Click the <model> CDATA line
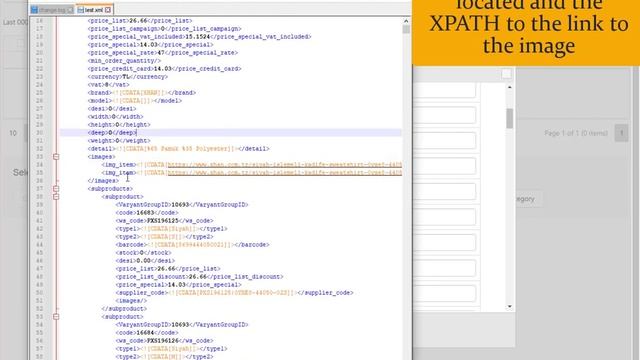Image resolution: width=640 pixels, height=360 pixels. [x=135, y=101]
